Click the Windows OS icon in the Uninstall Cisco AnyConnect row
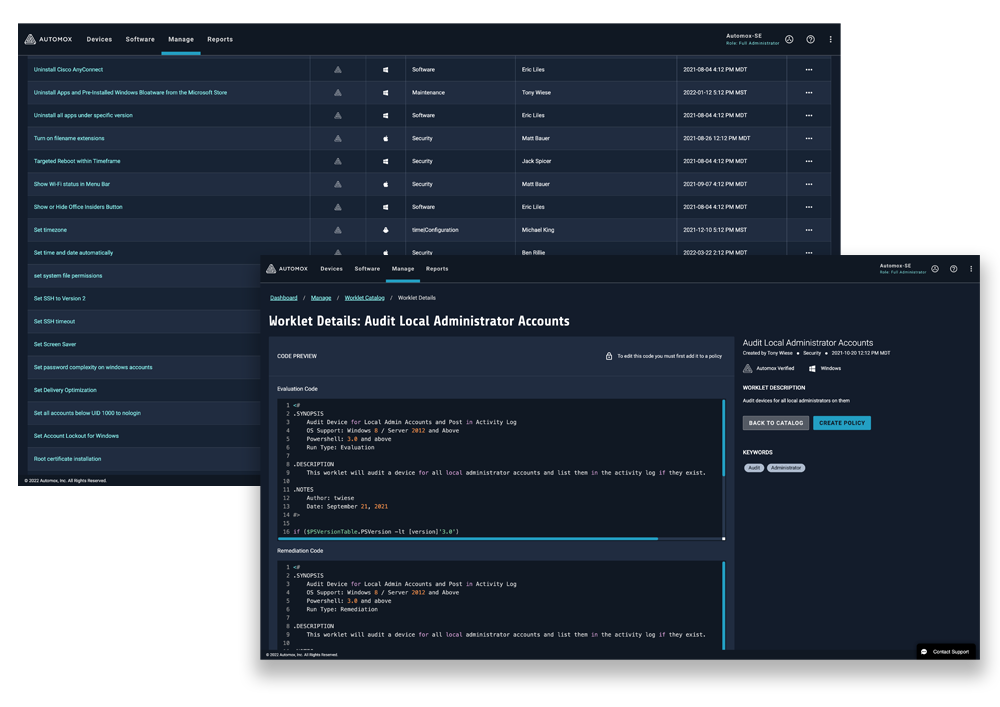This screenshot has height=707, width=1000. [x=385, y=69]
